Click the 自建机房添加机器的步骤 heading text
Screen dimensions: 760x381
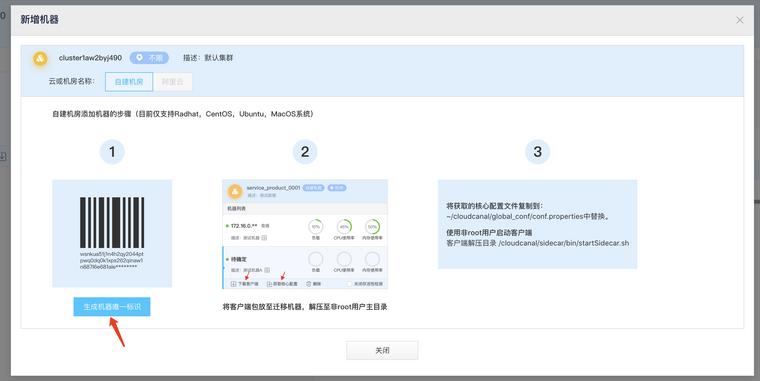coord(183,114)
